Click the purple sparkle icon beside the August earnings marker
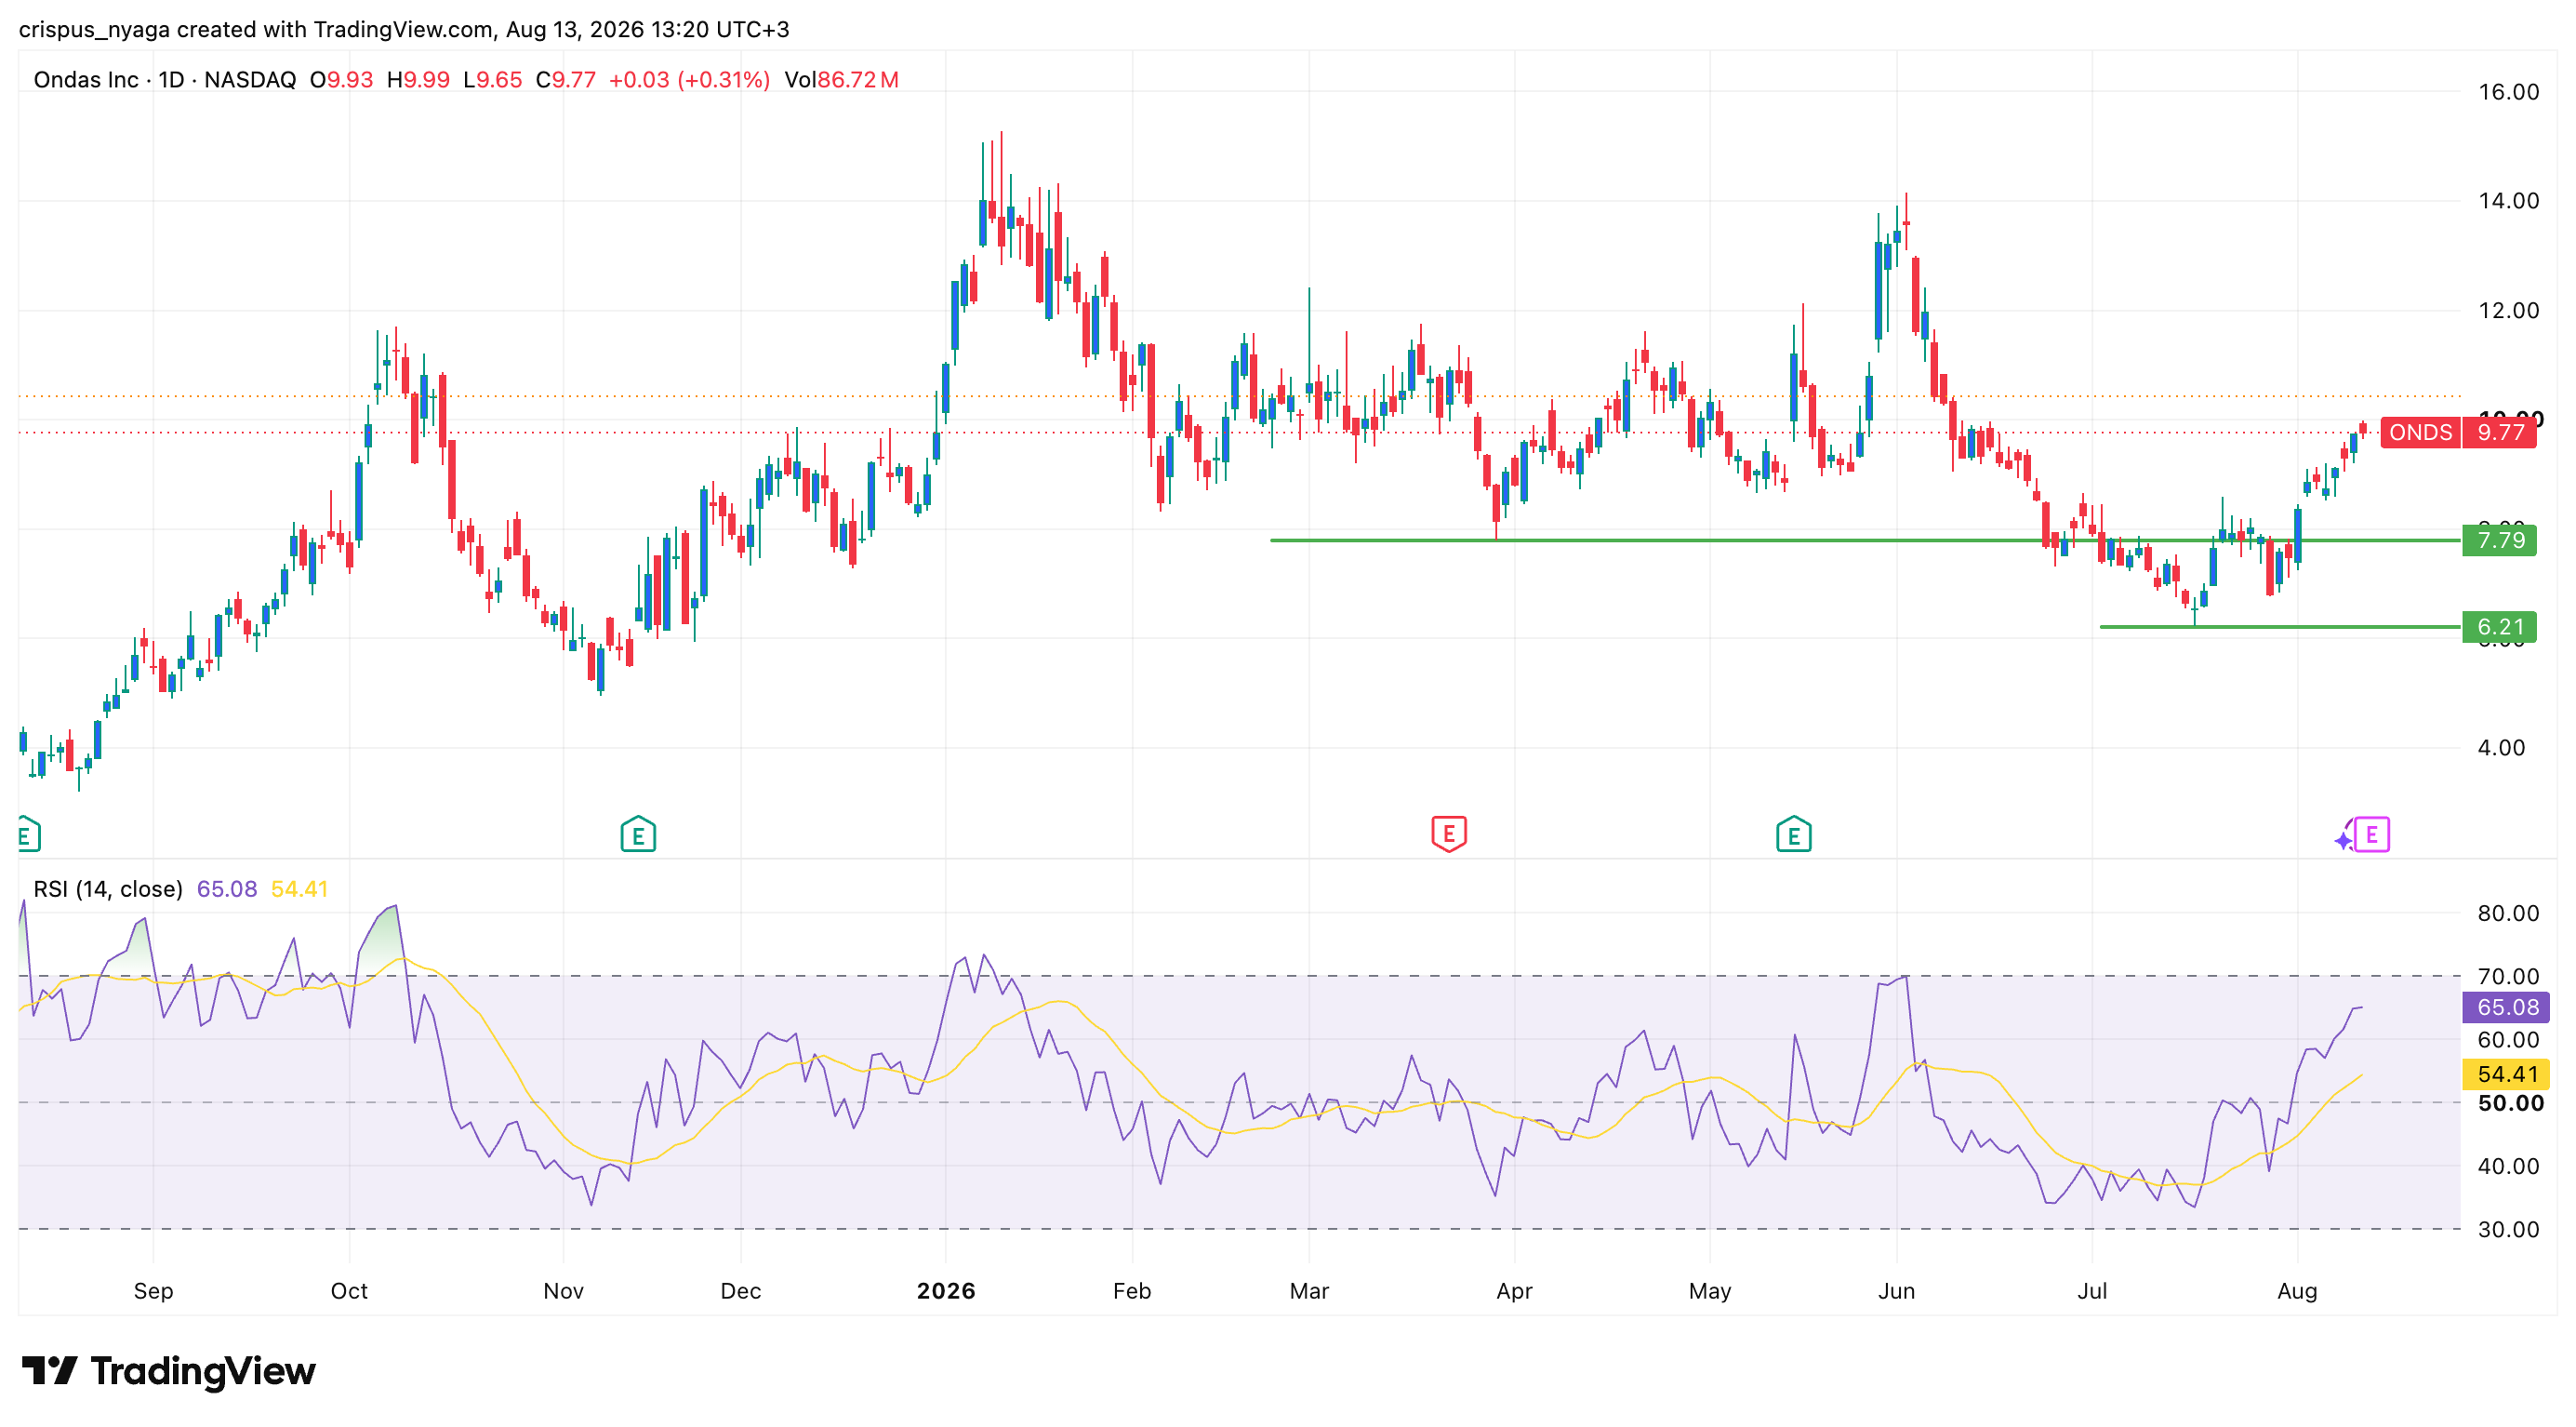The height and width of the screenshot is (1427, 2576). pyautogui.click(x=2344, y=840)
